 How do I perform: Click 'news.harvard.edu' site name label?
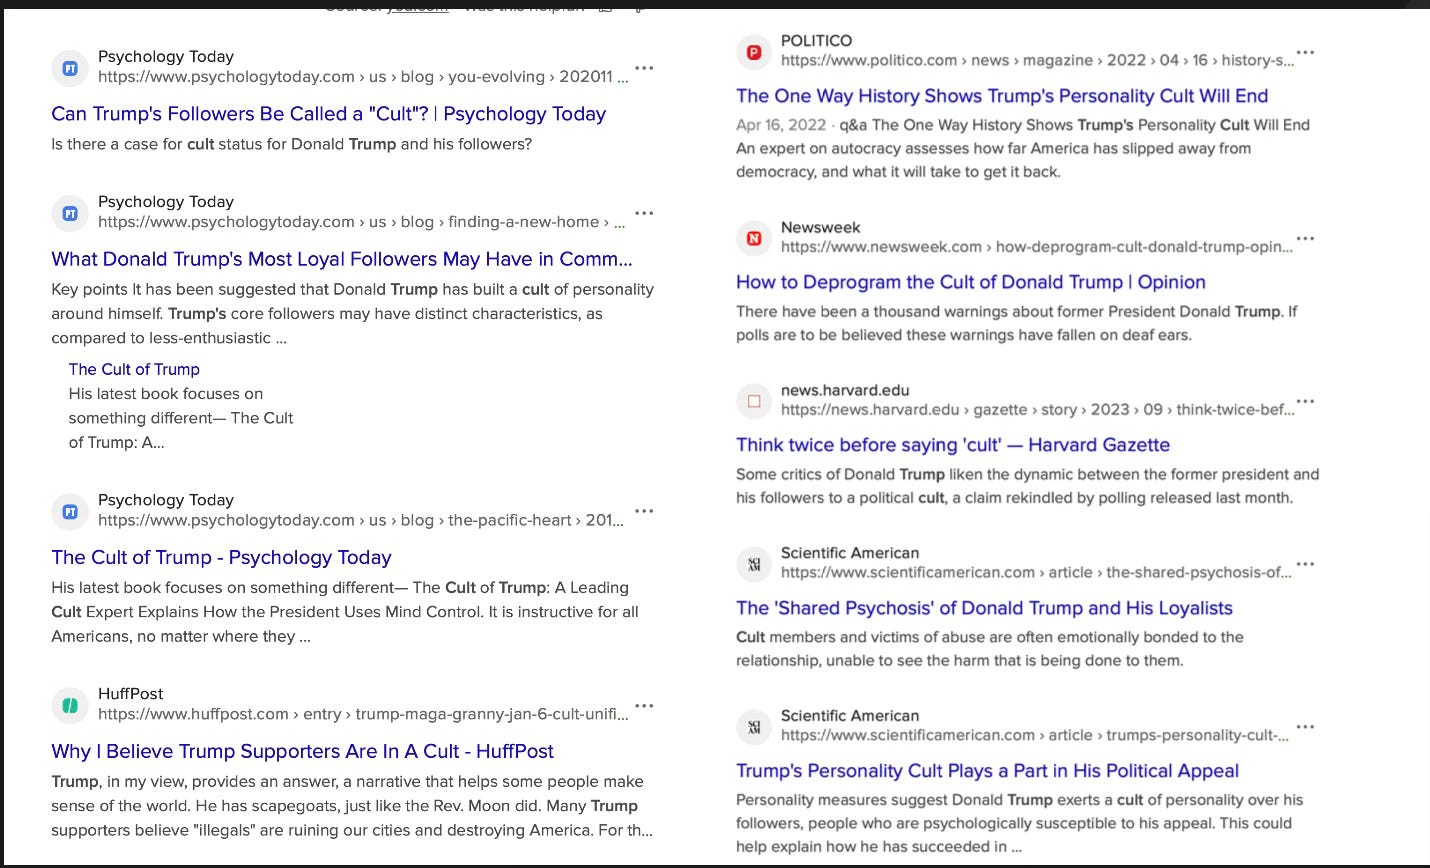click(845, 391)
